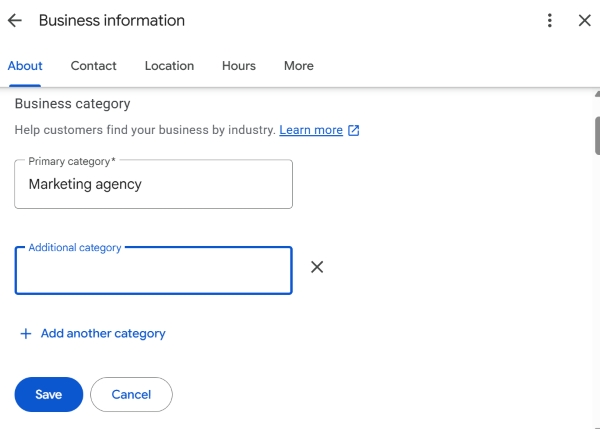Click 'Help customers find your business by industry.' text
The width and height of the screenshot is (600, 429).
(145, 130)
